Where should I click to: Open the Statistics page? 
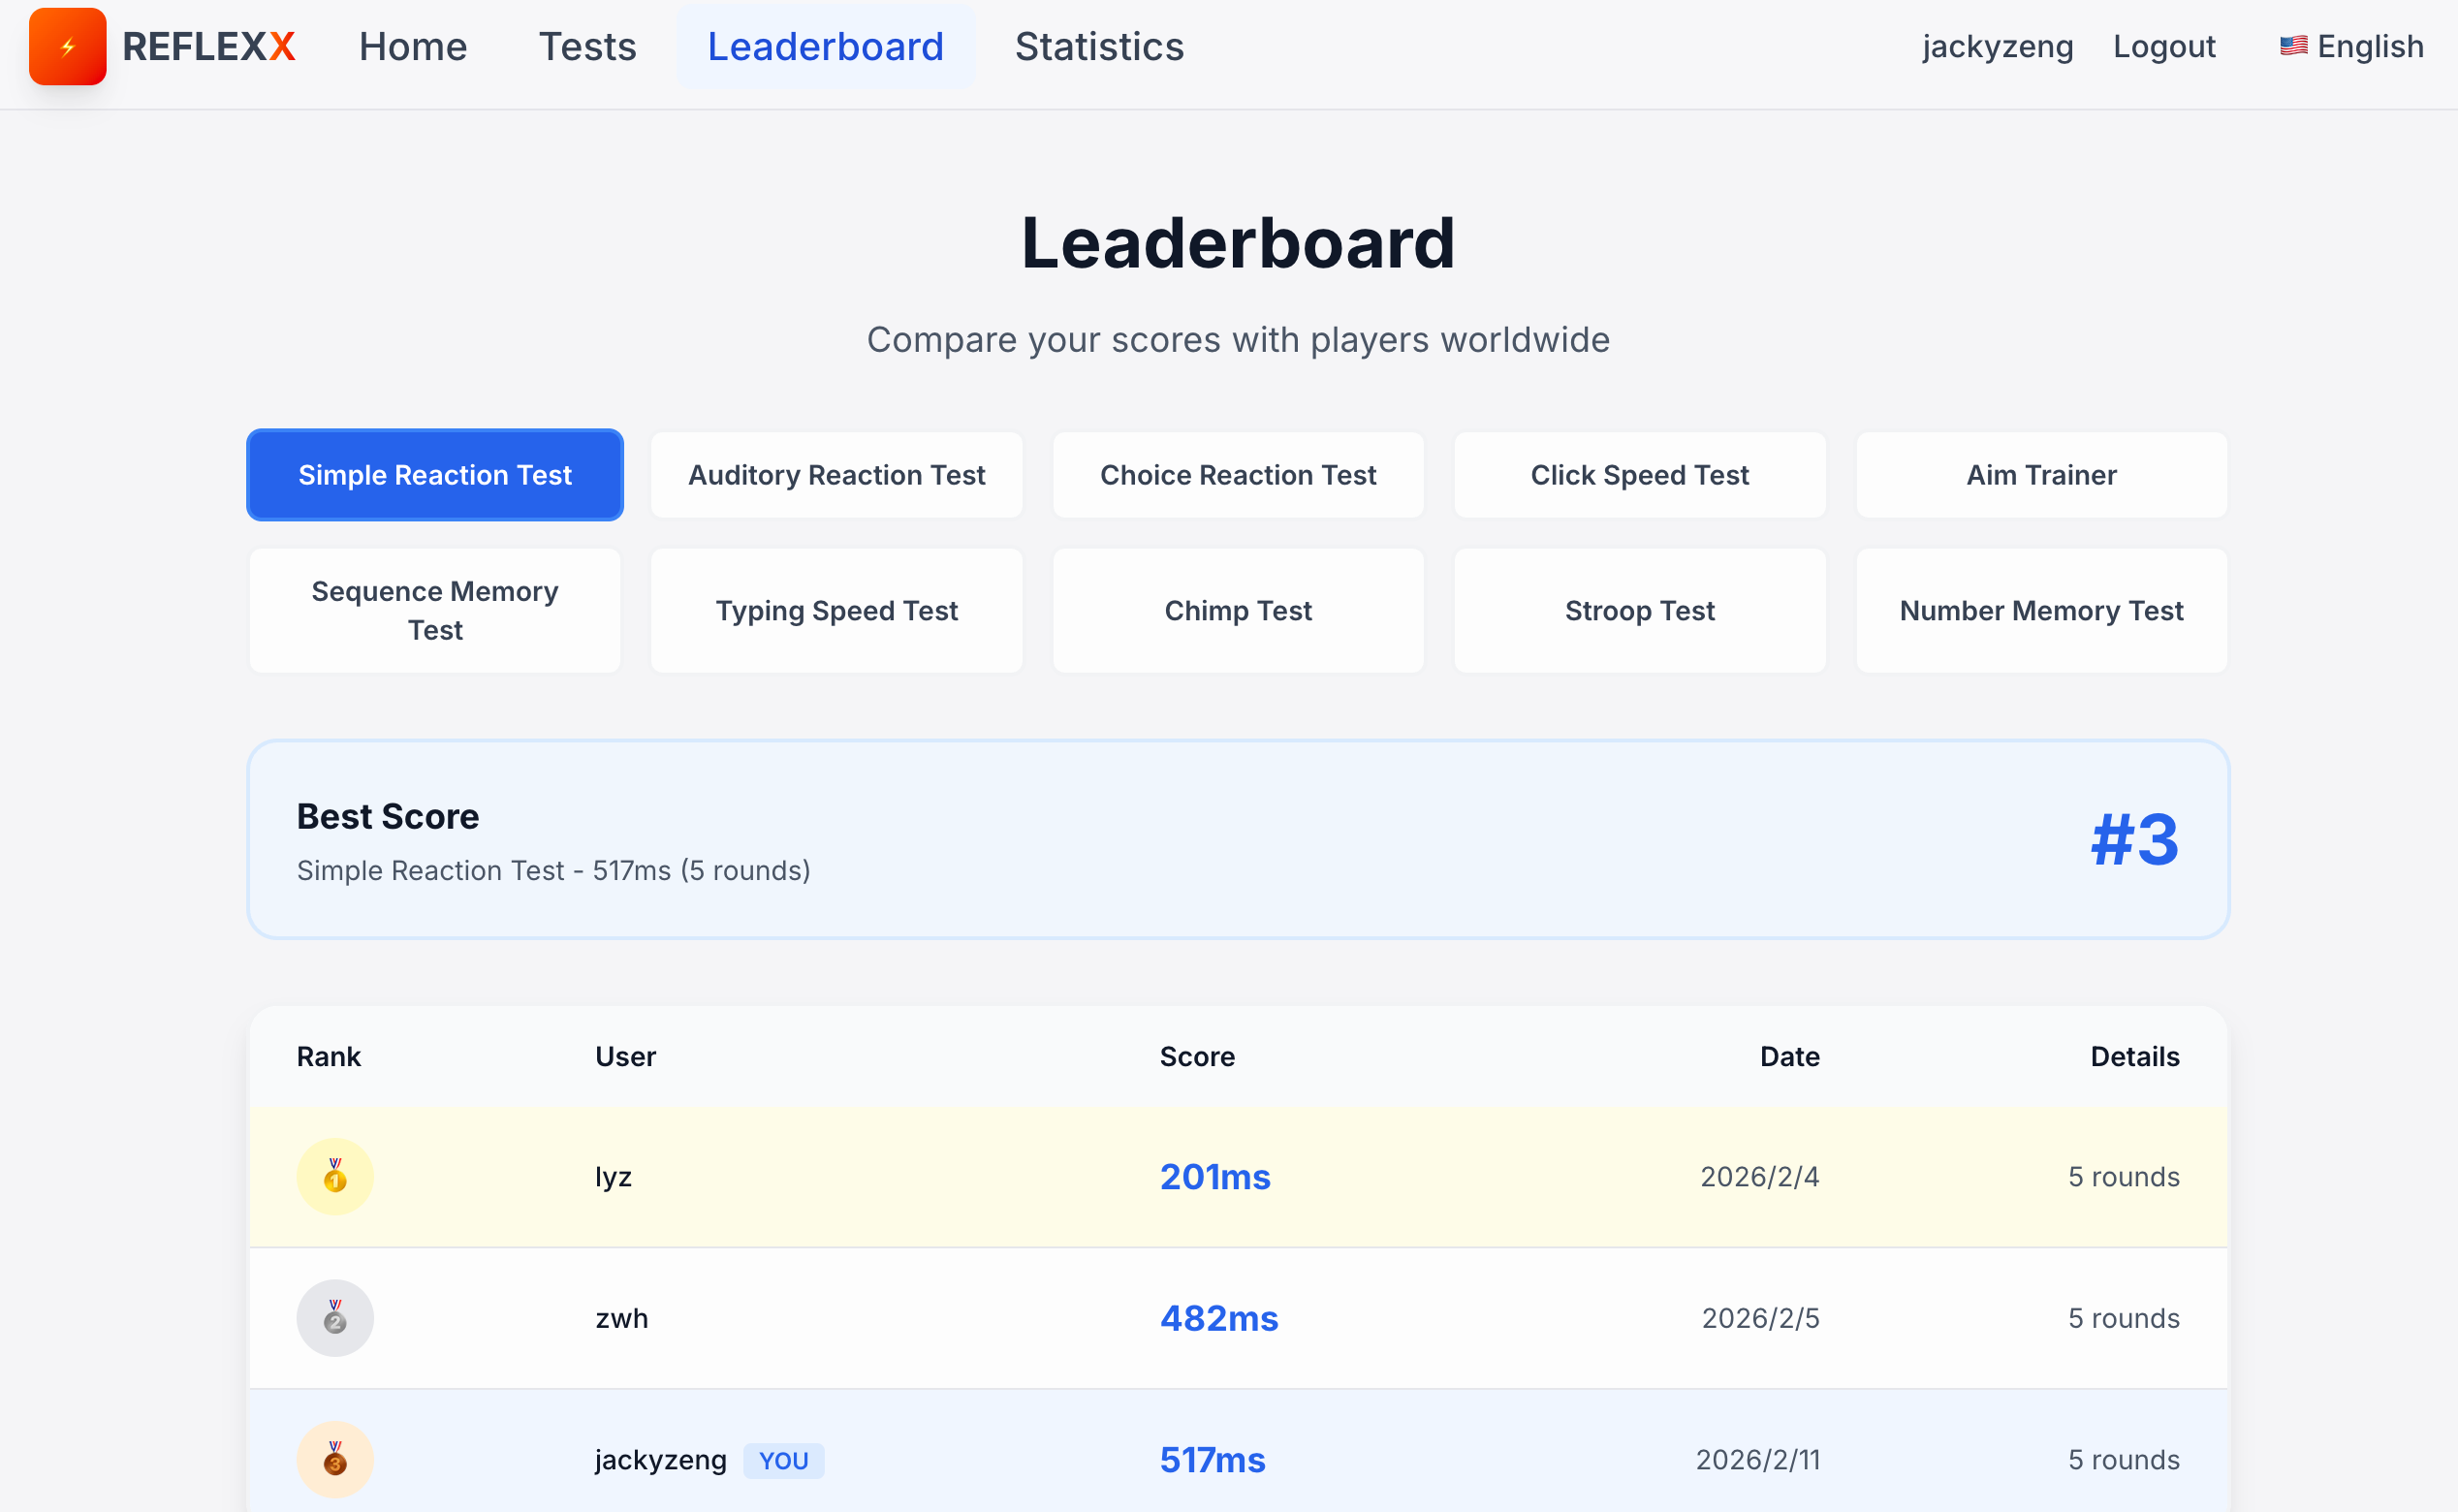1099,46
